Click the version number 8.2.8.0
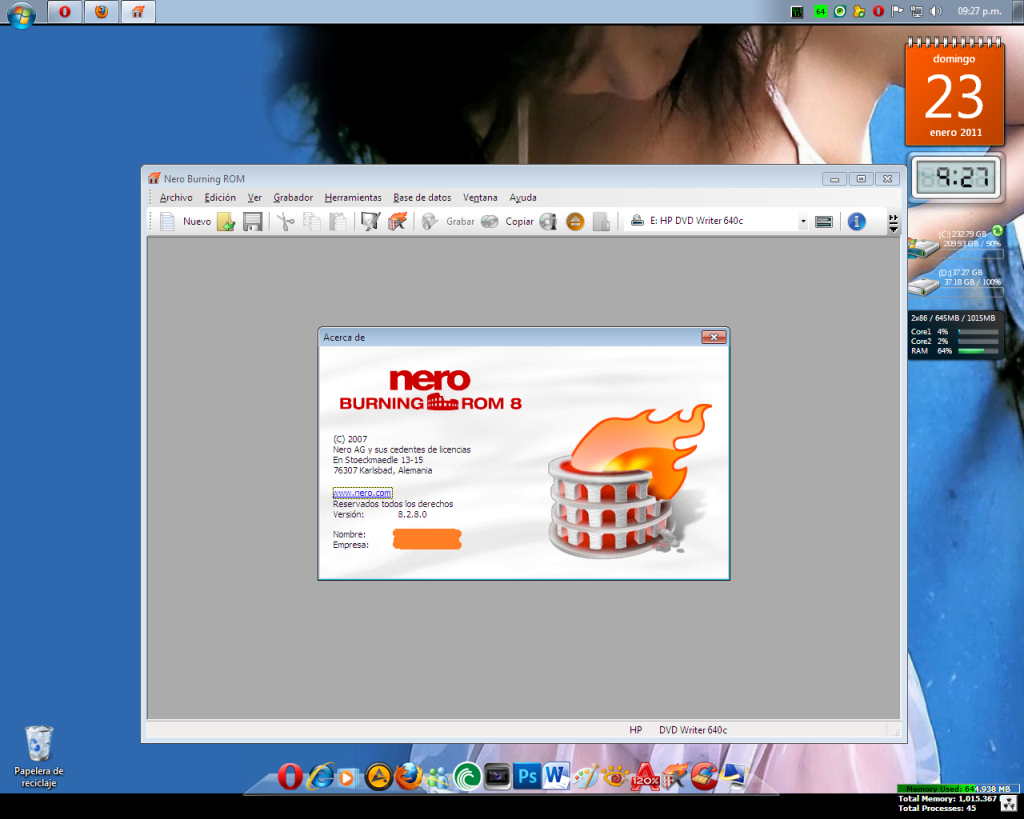Viewport: 1024px width, 819px height. pos(412,515)
